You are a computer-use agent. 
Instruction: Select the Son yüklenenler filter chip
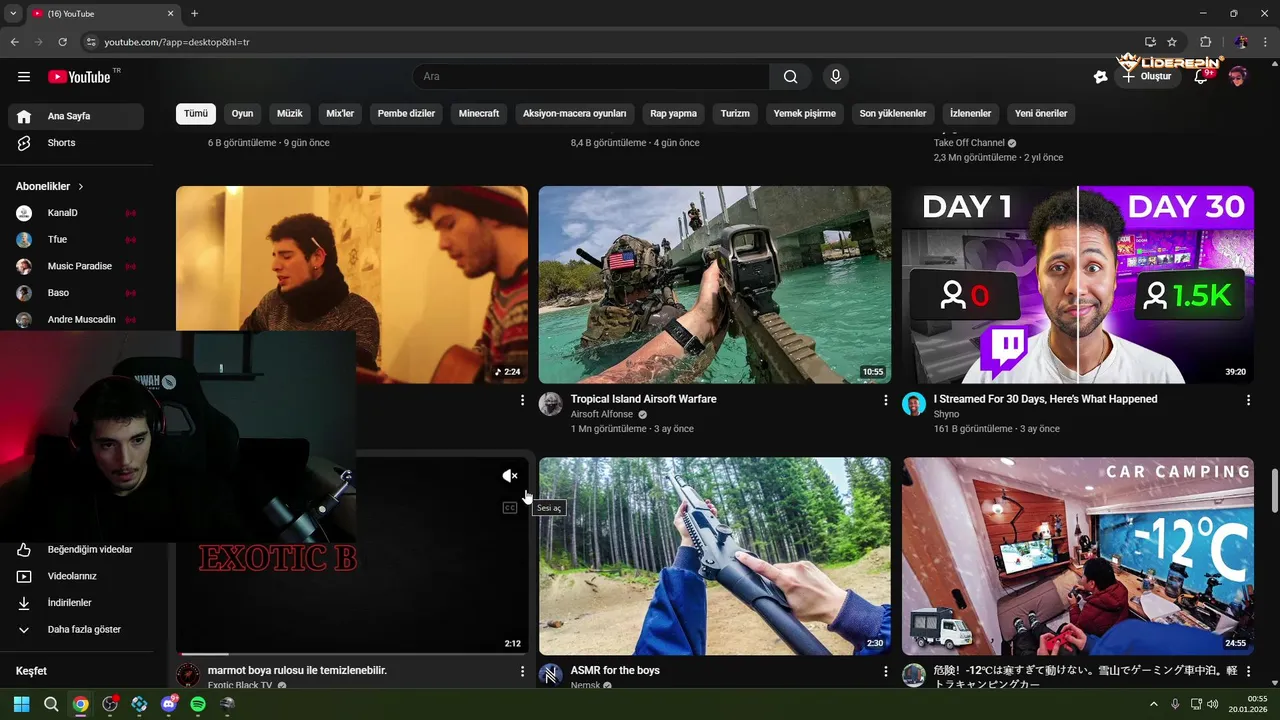893,113
